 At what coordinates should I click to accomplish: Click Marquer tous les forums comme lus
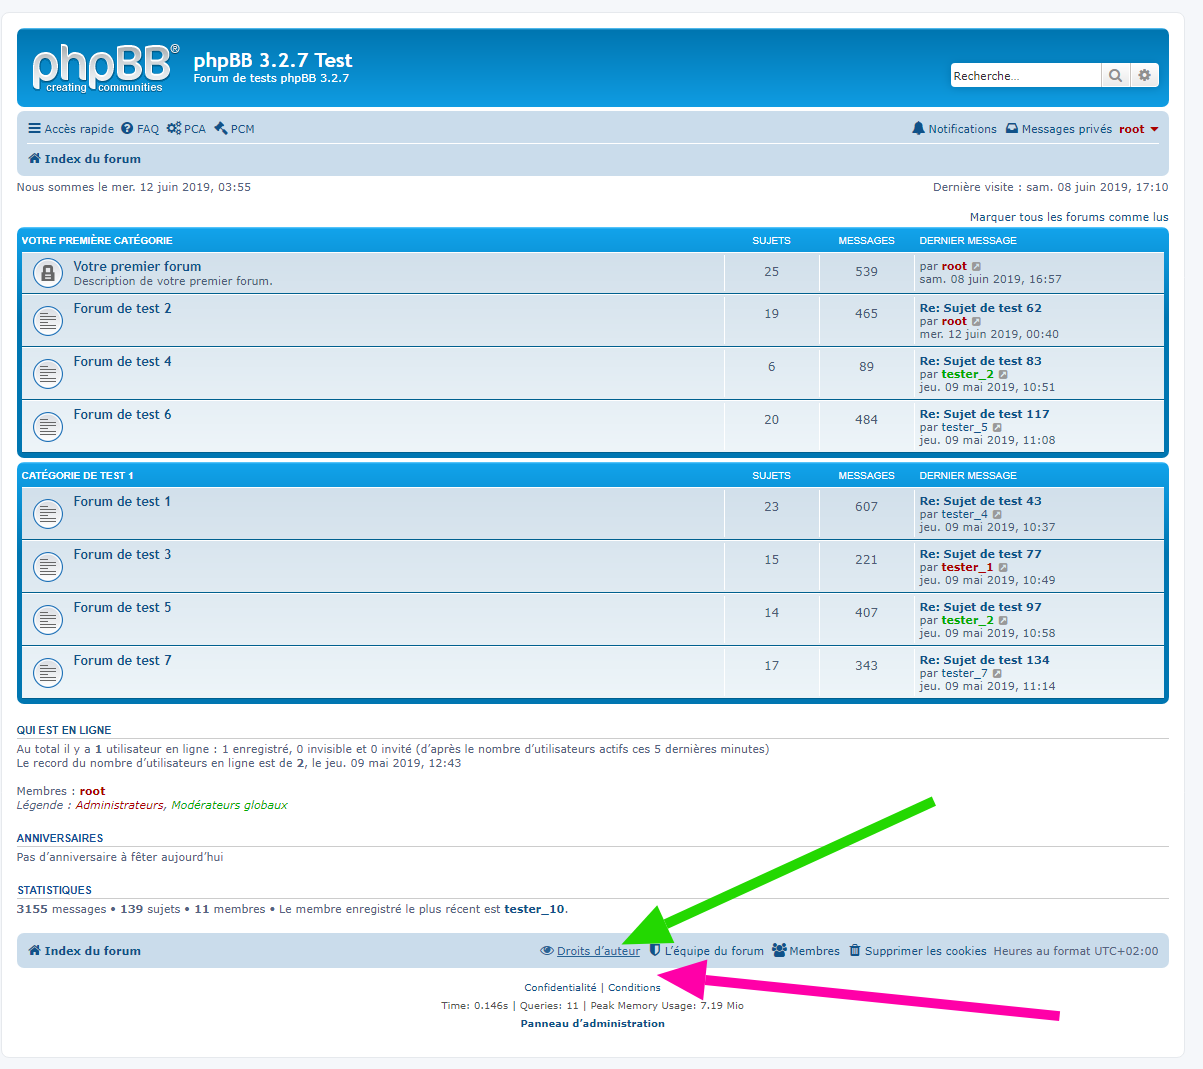point(1068,217)
